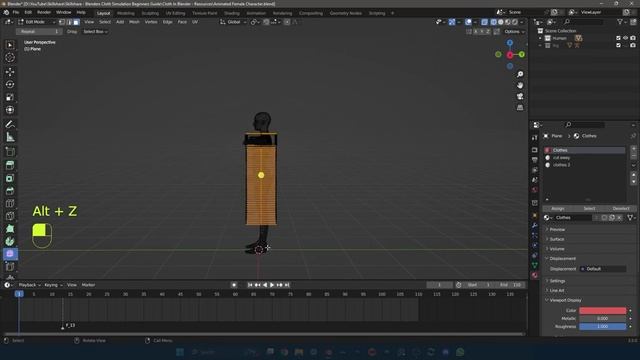The width and height of the screenshot is (640, 360).
Task: Select the Rotate tool
Action: pyautogui.click(x=10, y=84)
